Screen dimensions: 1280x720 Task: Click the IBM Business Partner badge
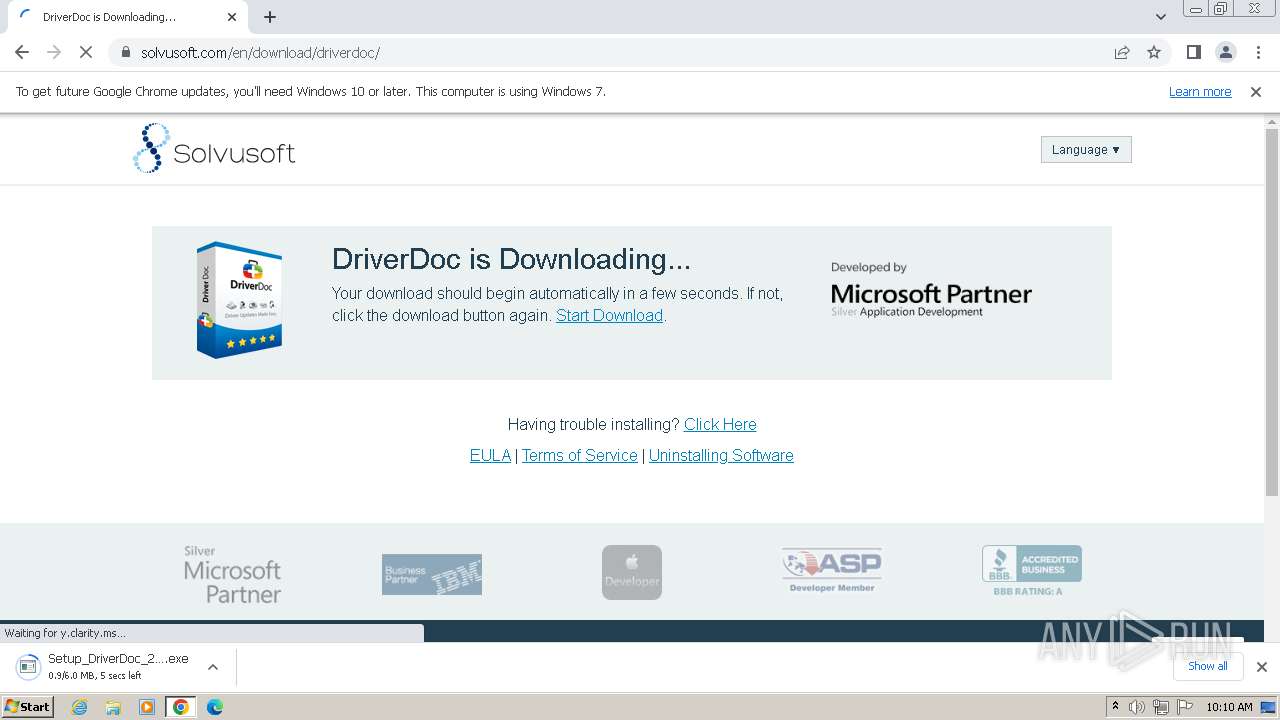(432, 574)
